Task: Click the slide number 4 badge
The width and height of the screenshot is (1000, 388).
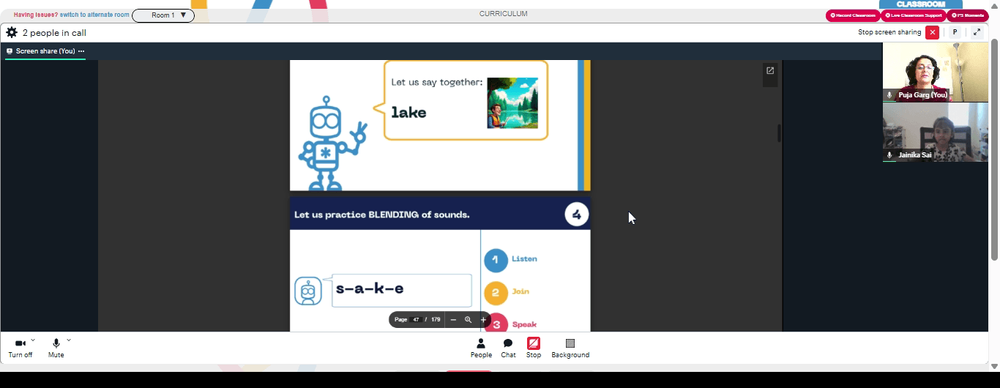Action: 577,214
